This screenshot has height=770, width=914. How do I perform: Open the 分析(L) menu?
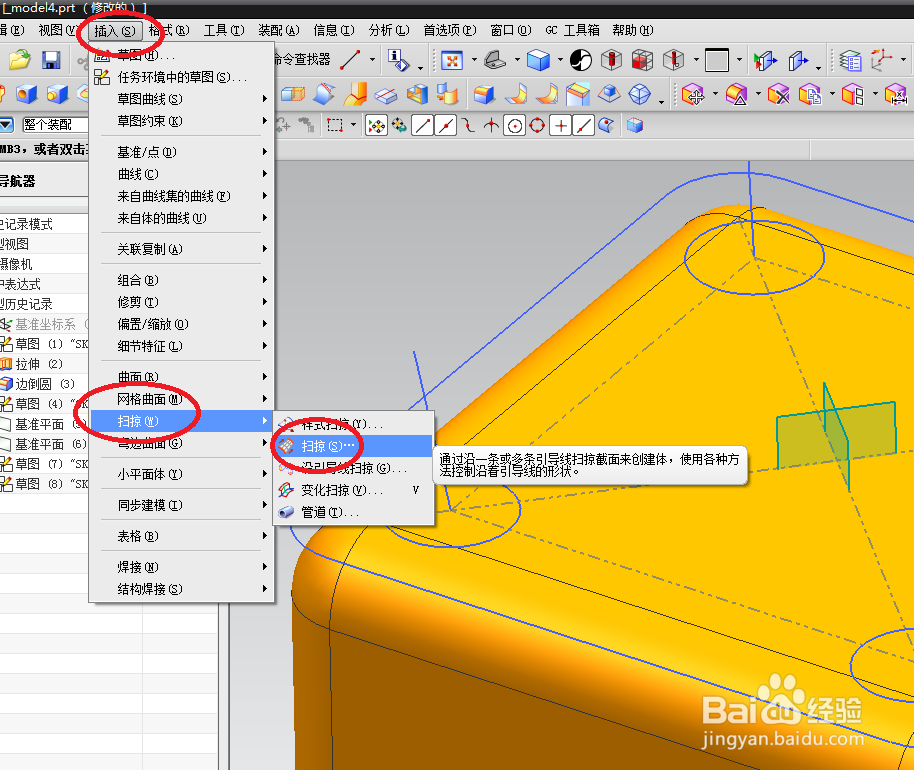pos(389,30)
